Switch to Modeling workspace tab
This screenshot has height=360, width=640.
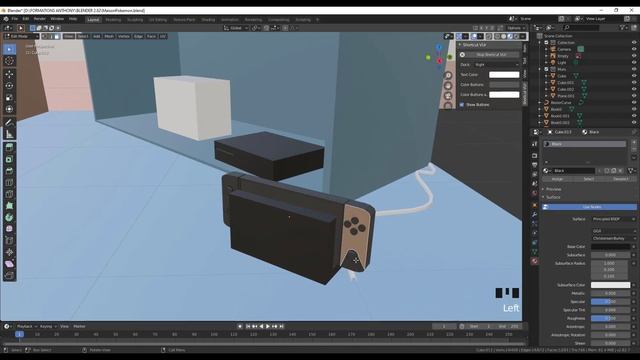click(x=113, y=20)
